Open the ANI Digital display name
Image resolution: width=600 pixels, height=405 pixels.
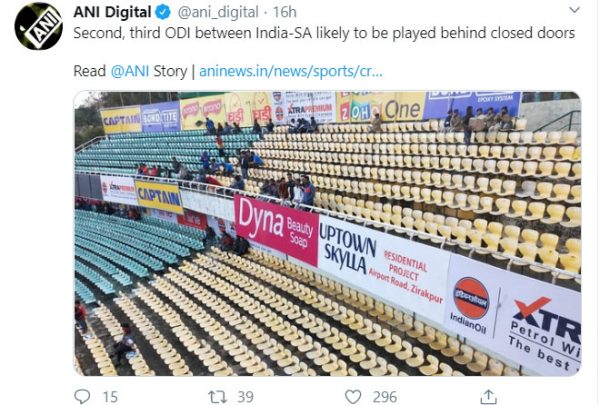point(112,12)
